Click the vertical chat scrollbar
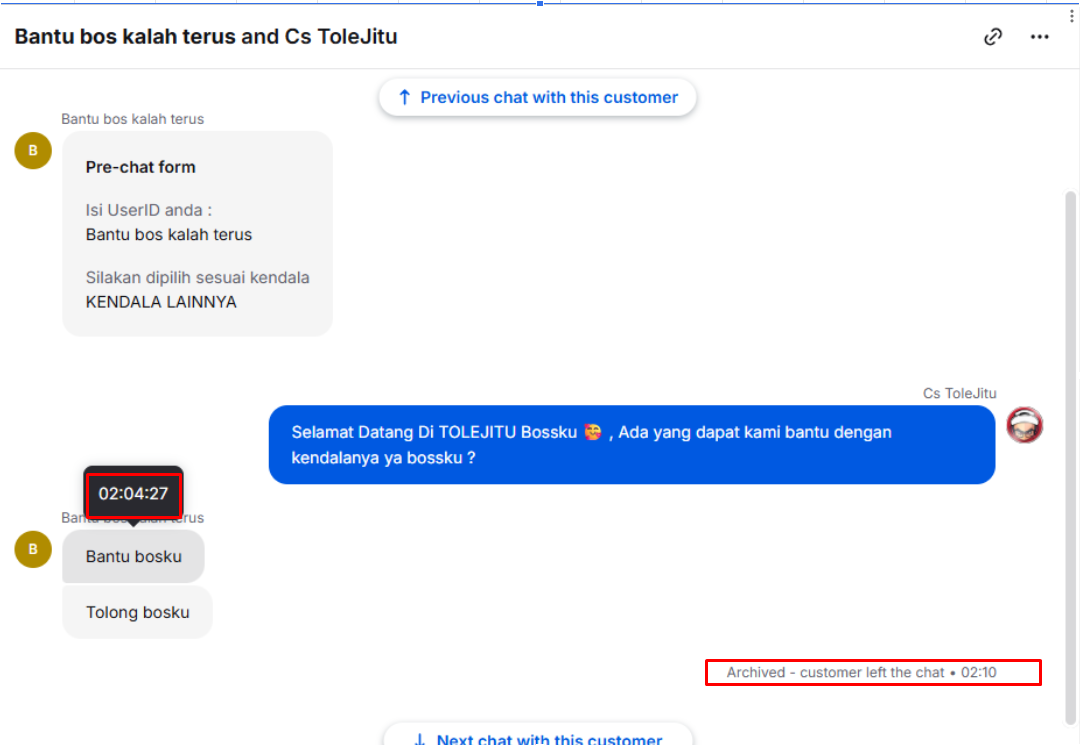 [x=1070, y=459]
